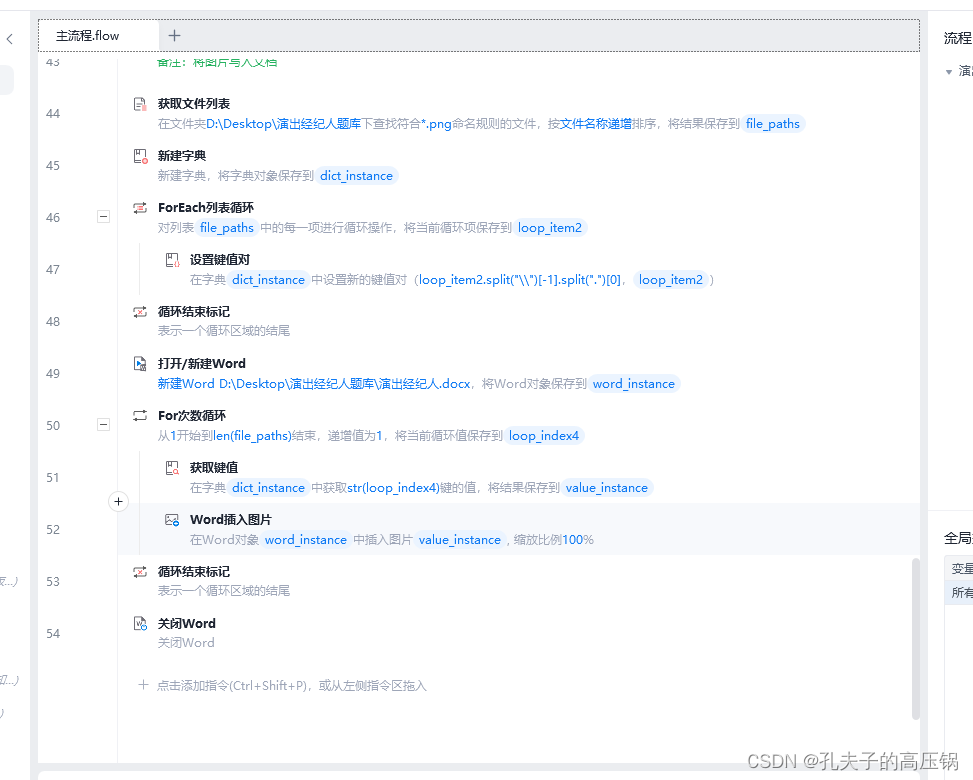This screenshot has height=780, width=973.
Task: Collapse the left sidebar with the chevron arrow
Action: (10, 36)
